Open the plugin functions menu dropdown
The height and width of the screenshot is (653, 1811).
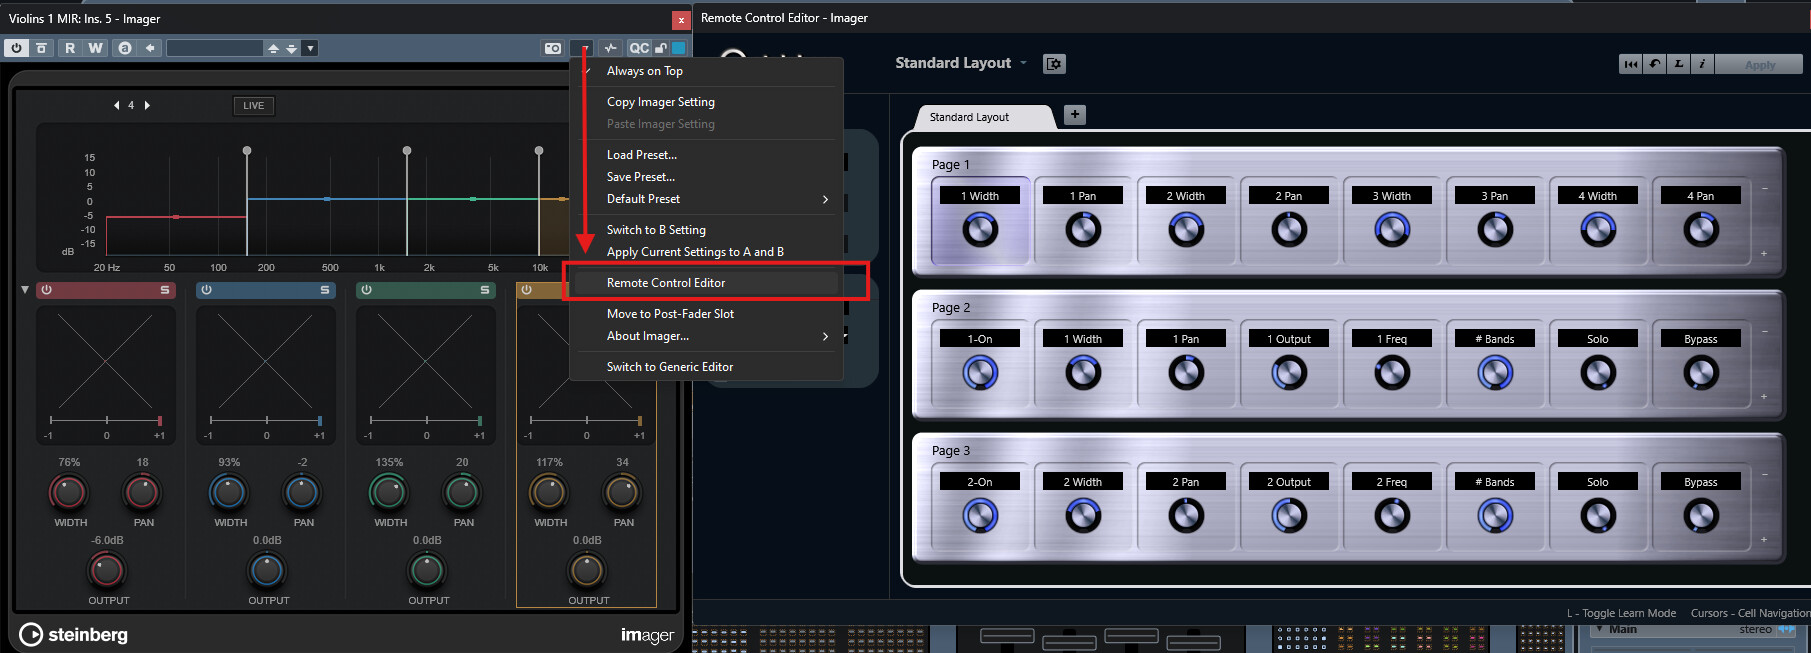pyautogui.click(x=581, y=48)
